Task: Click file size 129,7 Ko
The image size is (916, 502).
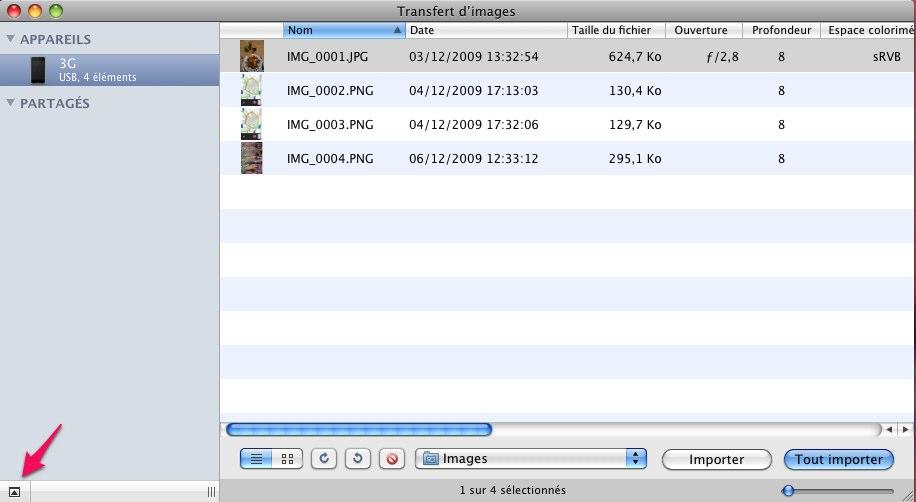Action: [635, 124]
